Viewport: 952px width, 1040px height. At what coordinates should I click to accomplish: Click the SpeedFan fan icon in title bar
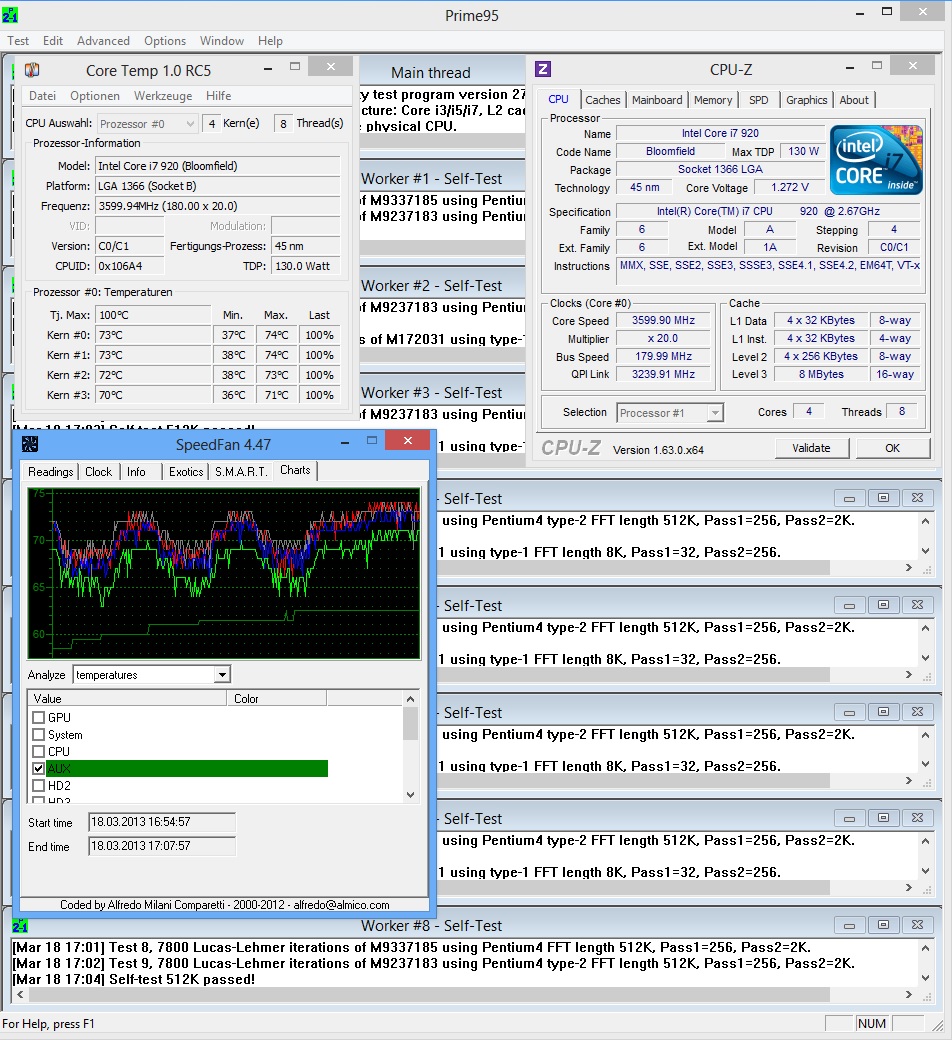point(30,444)
